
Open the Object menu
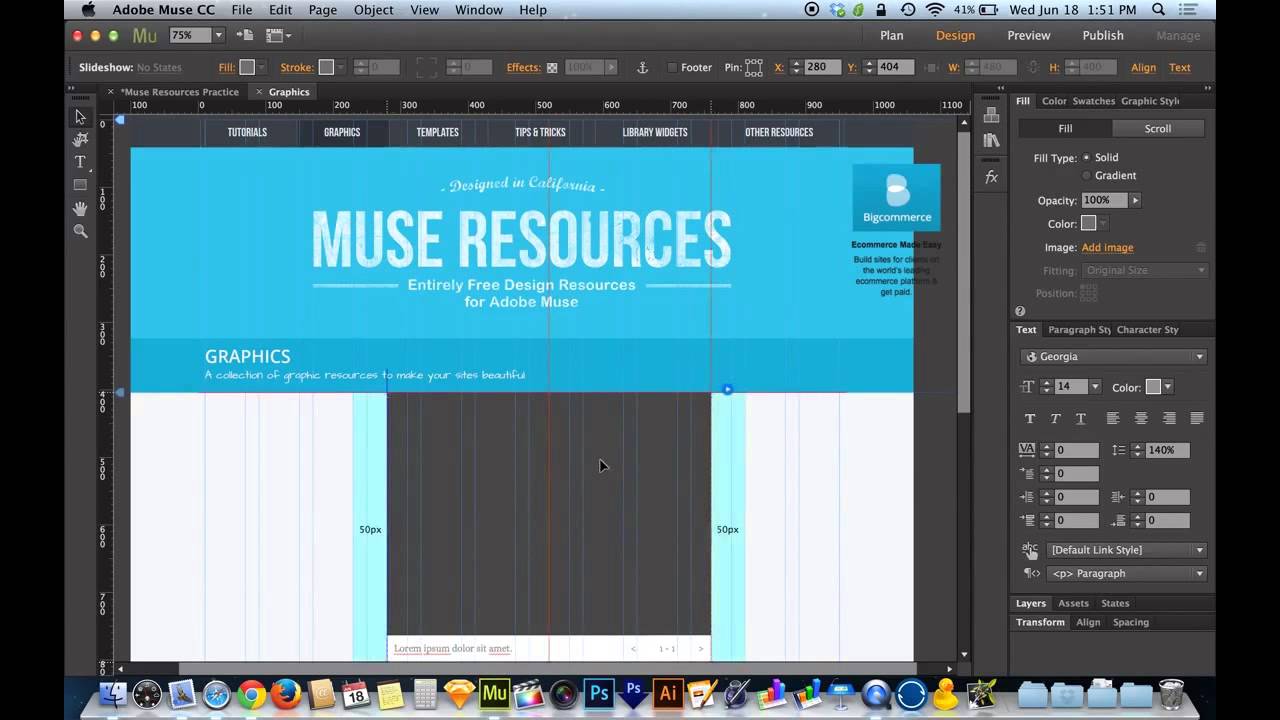coord(373,10)
